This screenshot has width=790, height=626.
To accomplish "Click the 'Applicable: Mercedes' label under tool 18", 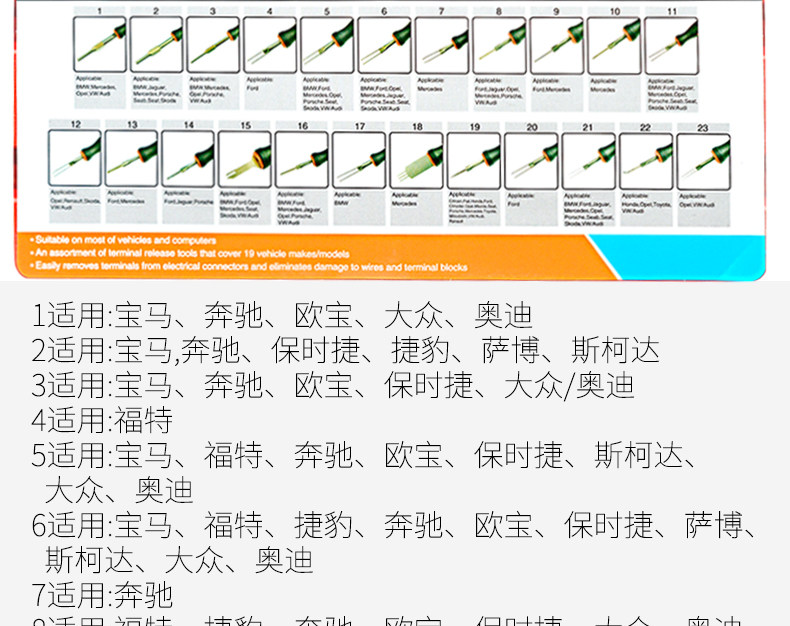I will click(x=406, y=200).
